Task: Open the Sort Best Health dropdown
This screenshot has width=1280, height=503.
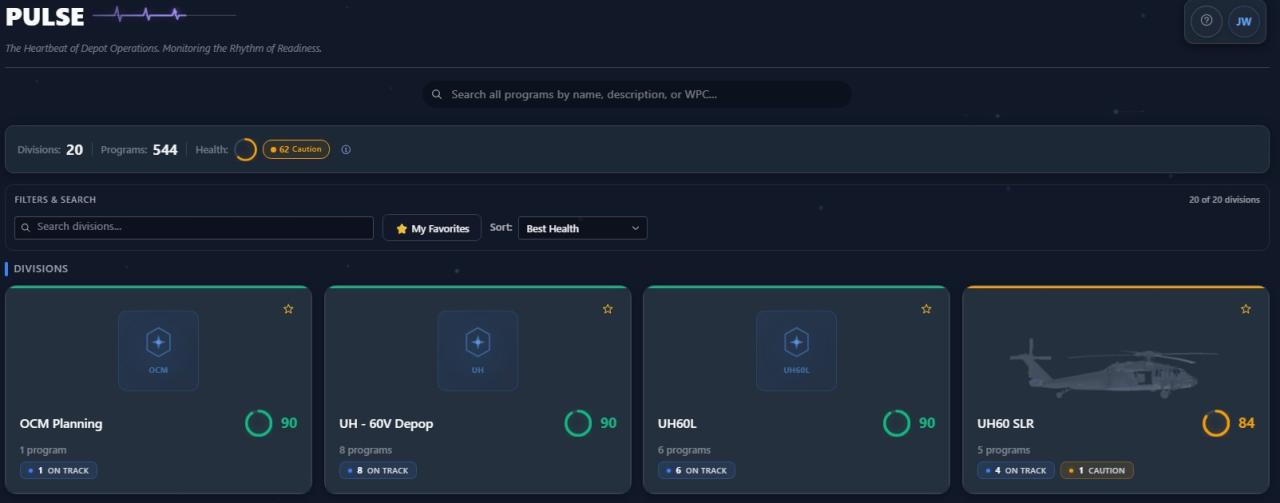Action: [x=582, y=228]
